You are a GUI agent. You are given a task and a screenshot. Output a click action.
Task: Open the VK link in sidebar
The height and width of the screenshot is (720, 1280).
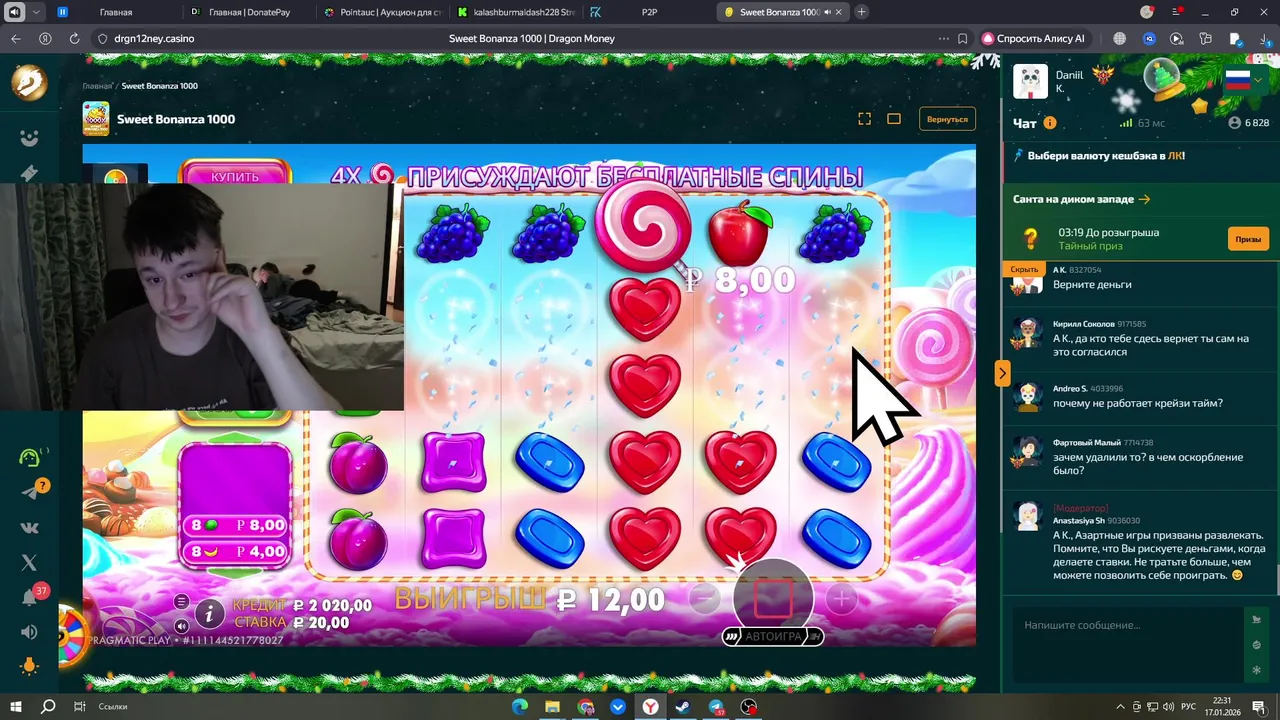pyautogui.click(x=29, y=527)
